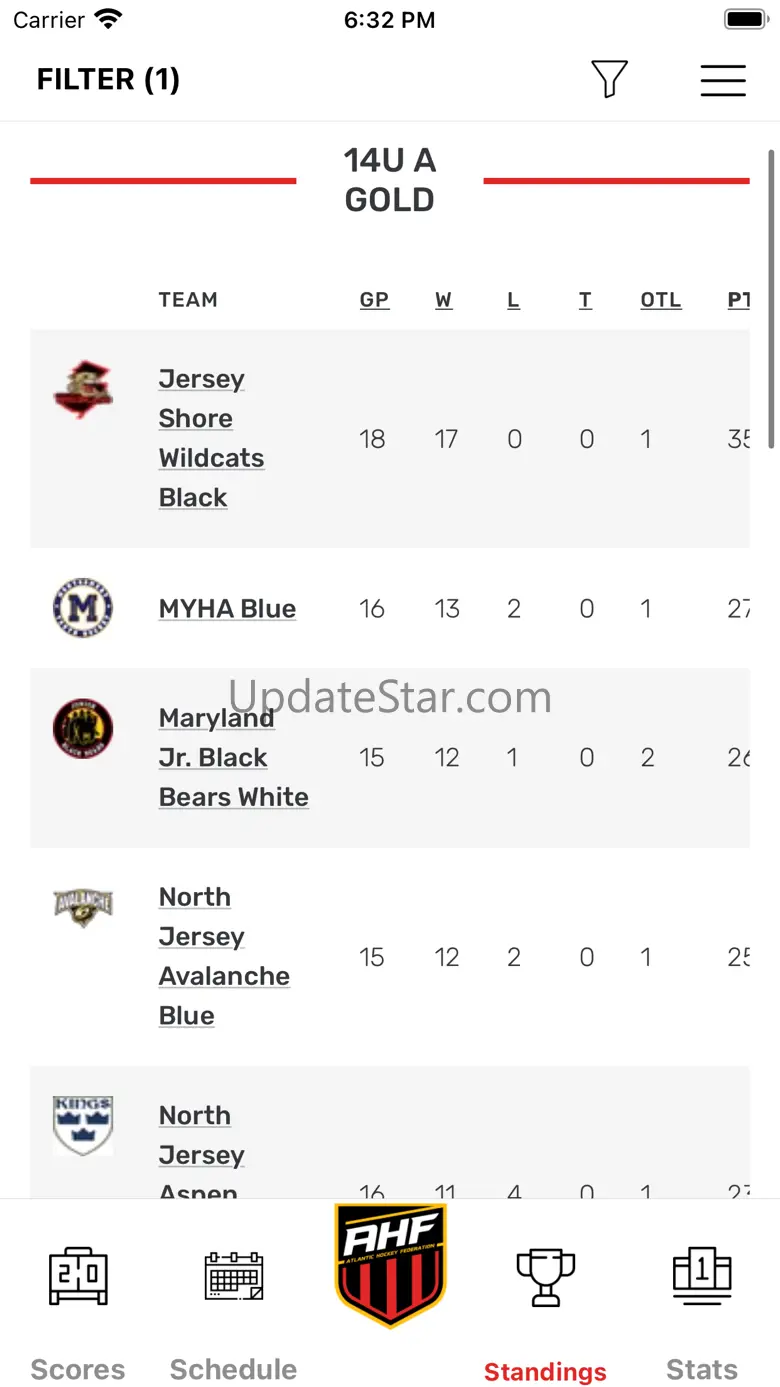Open Jersey Shore Wildcats Black team link

point(211,438)
